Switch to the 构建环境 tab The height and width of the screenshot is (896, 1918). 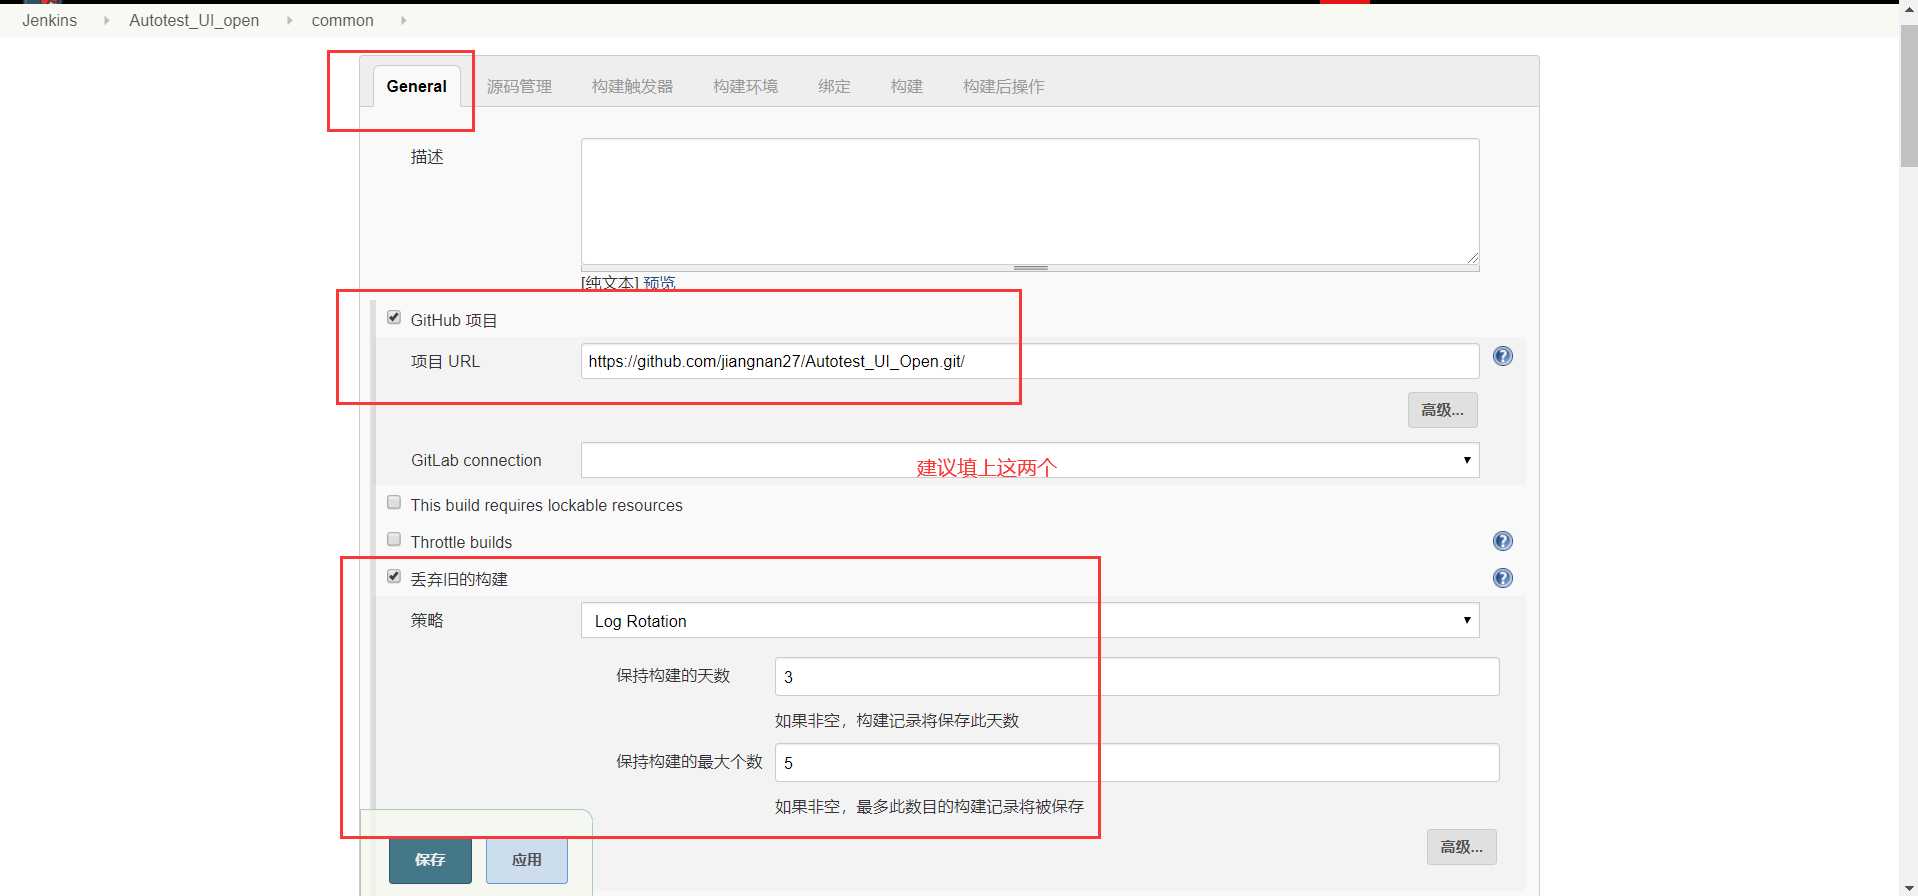745,86
